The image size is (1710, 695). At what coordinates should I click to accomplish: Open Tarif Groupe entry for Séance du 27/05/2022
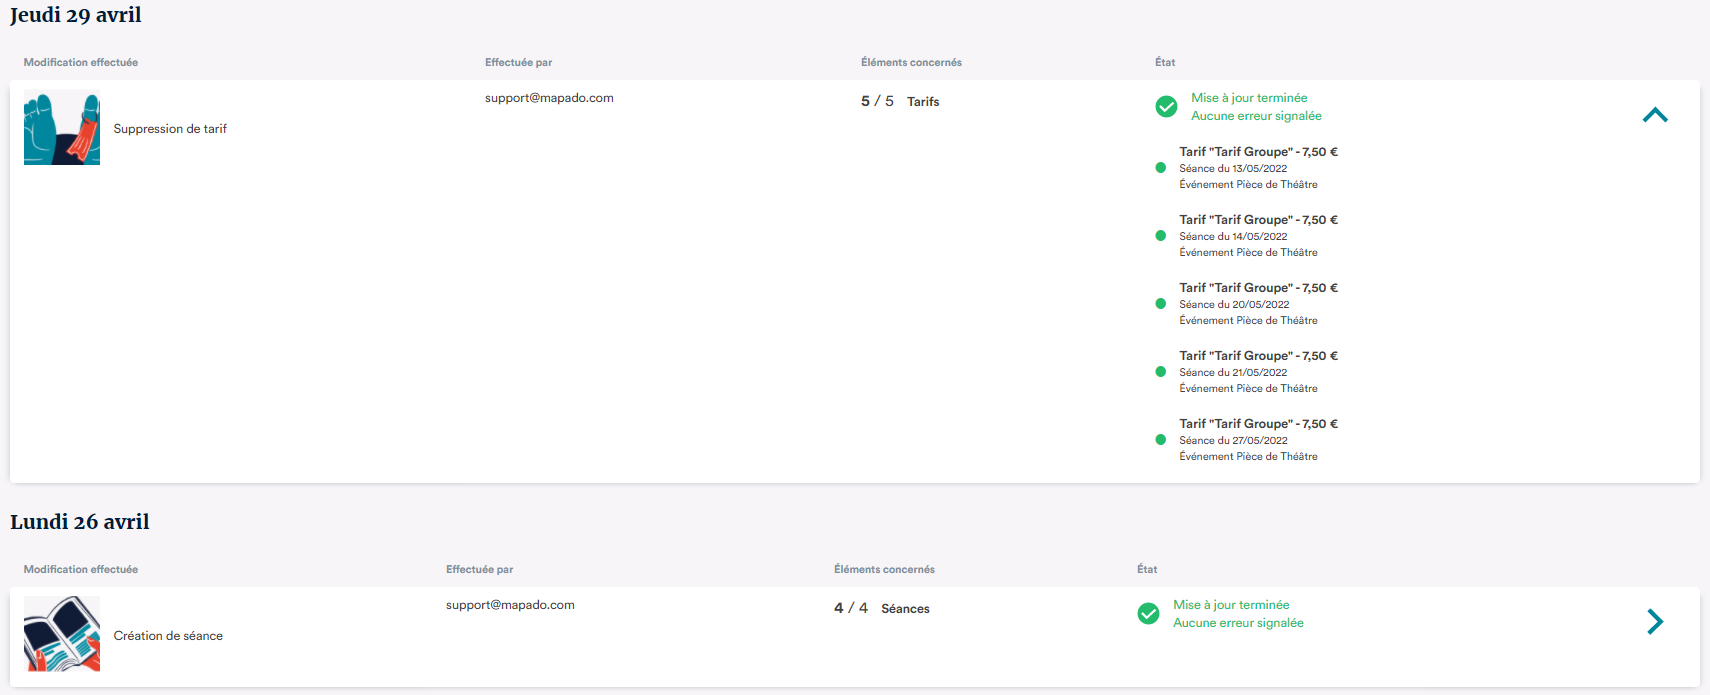tap(1258, 424)
